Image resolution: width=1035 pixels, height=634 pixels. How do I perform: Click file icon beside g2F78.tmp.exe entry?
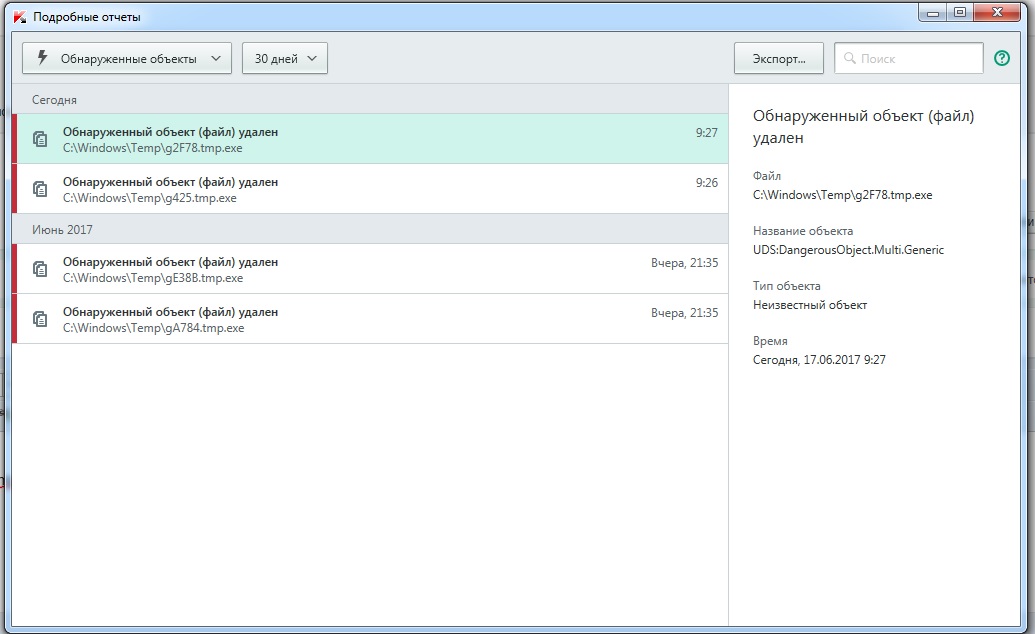tap(41, 139)
